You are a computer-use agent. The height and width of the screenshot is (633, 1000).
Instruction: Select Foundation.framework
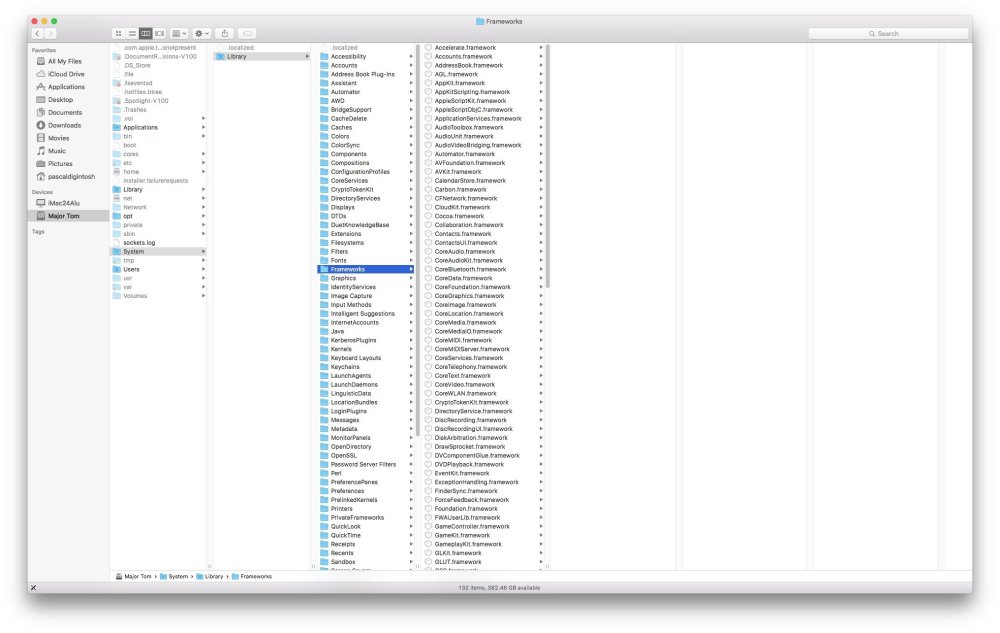(483, 509)
